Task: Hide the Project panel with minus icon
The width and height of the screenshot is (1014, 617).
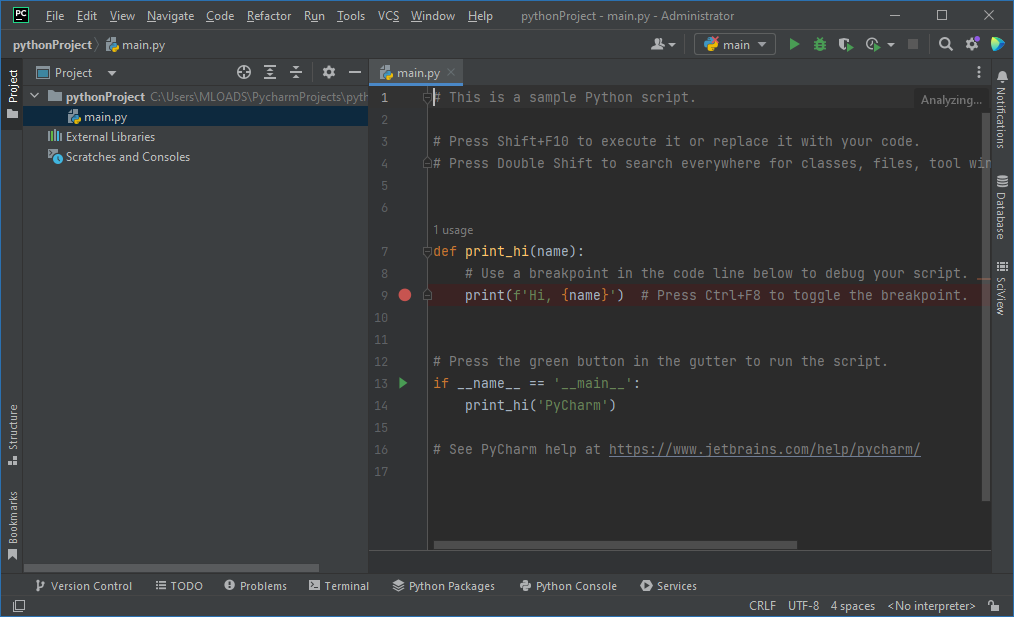Action: [354, 72]
